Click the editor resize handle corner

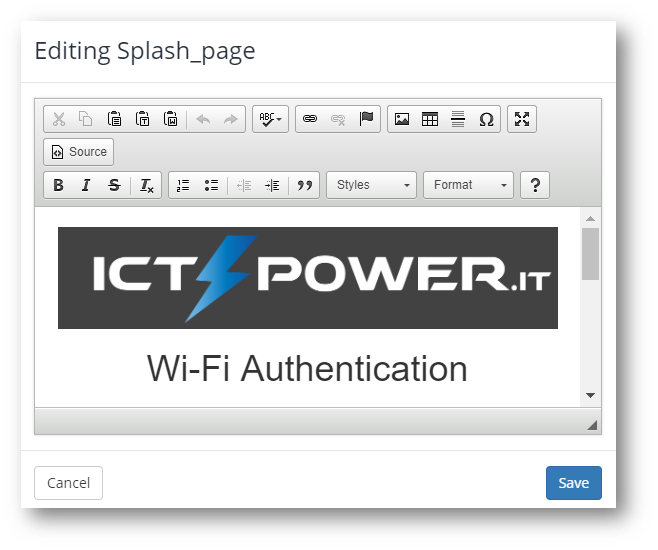pyautogui.click(x=592, y=425)
